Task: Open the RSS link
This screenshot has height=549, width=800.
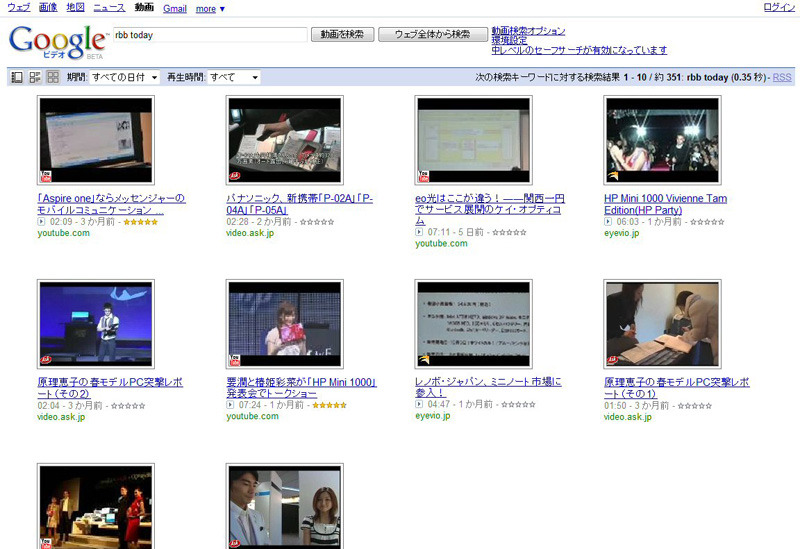Action: pyautogui.click(x=782, y=78)
